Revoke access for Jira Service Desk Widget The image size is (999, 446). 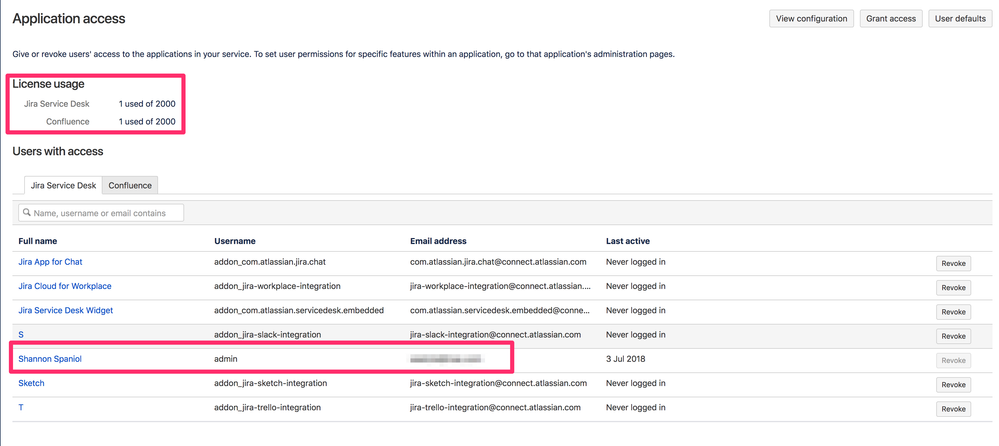(953, 312)
